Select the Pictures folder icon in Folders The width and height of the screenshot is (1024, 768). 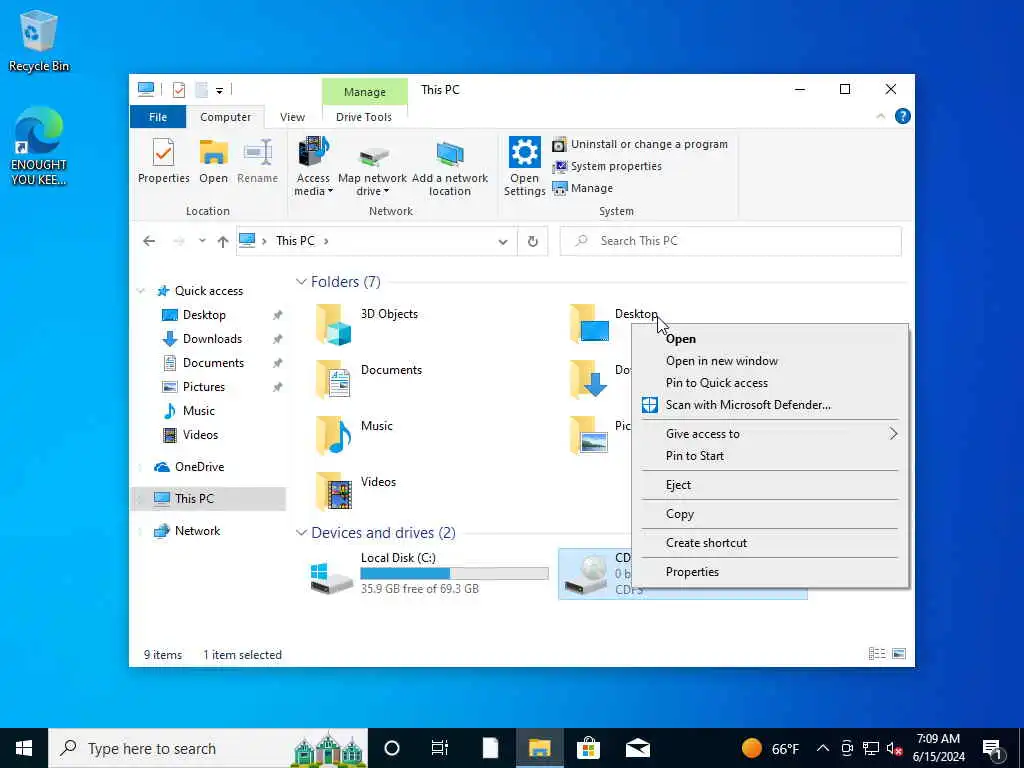pyautogui.click(x=588, y=436)
